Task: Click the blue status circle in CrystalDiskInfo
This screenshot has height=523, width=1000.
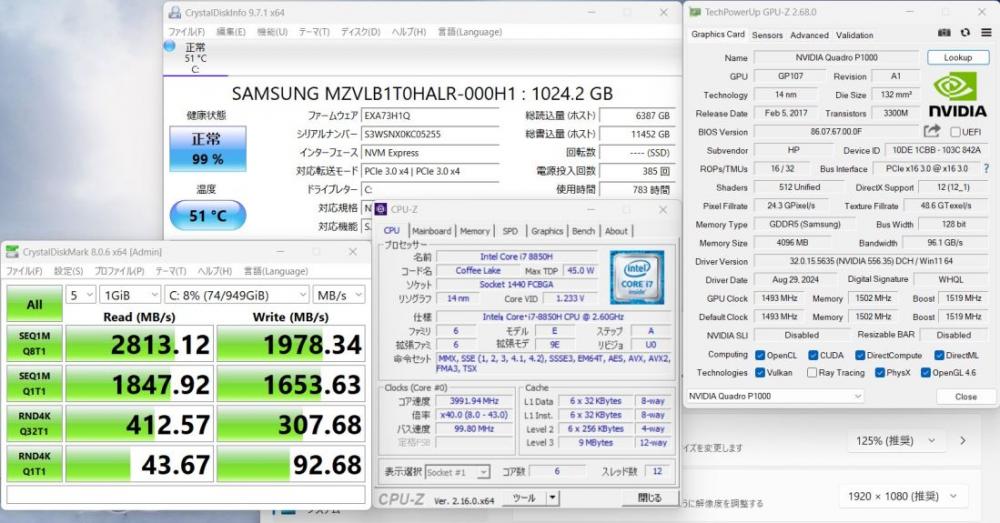Action: [170, 46]
